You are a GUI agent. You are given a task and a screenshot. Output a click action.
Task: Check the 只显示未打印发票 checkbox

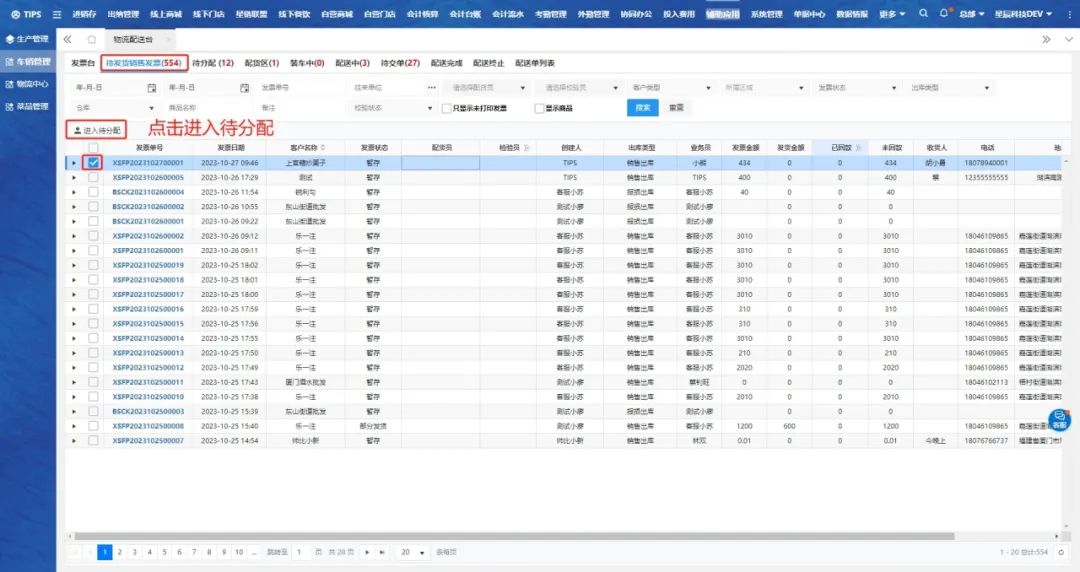pos(446,108)
